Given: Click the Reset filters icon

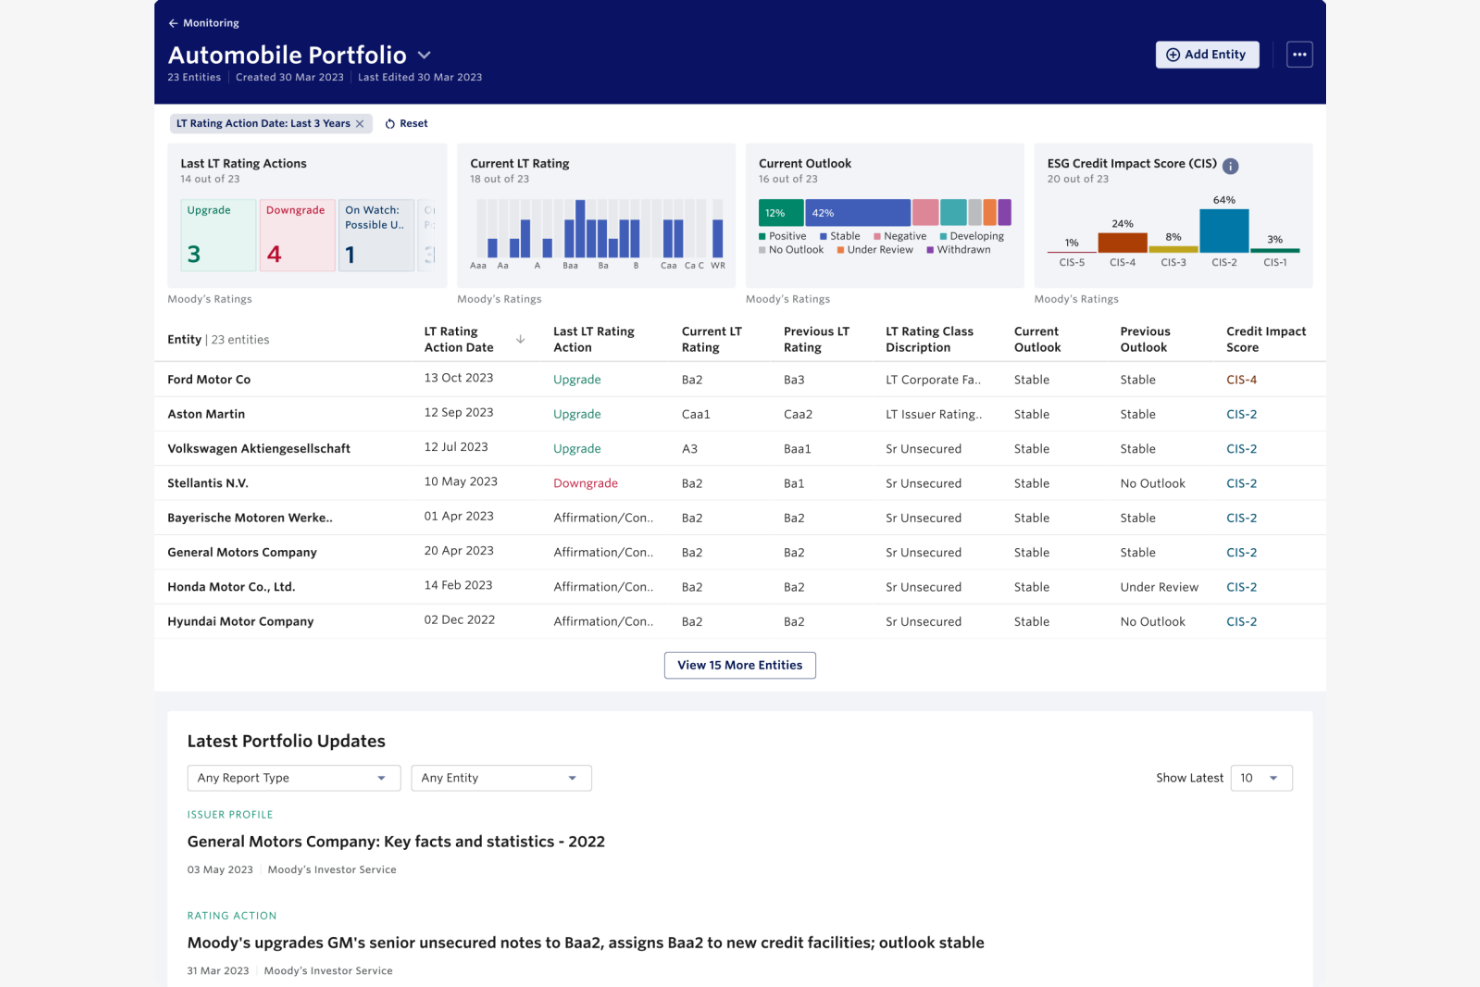Looking at the screenshot, I should [391, 123].
